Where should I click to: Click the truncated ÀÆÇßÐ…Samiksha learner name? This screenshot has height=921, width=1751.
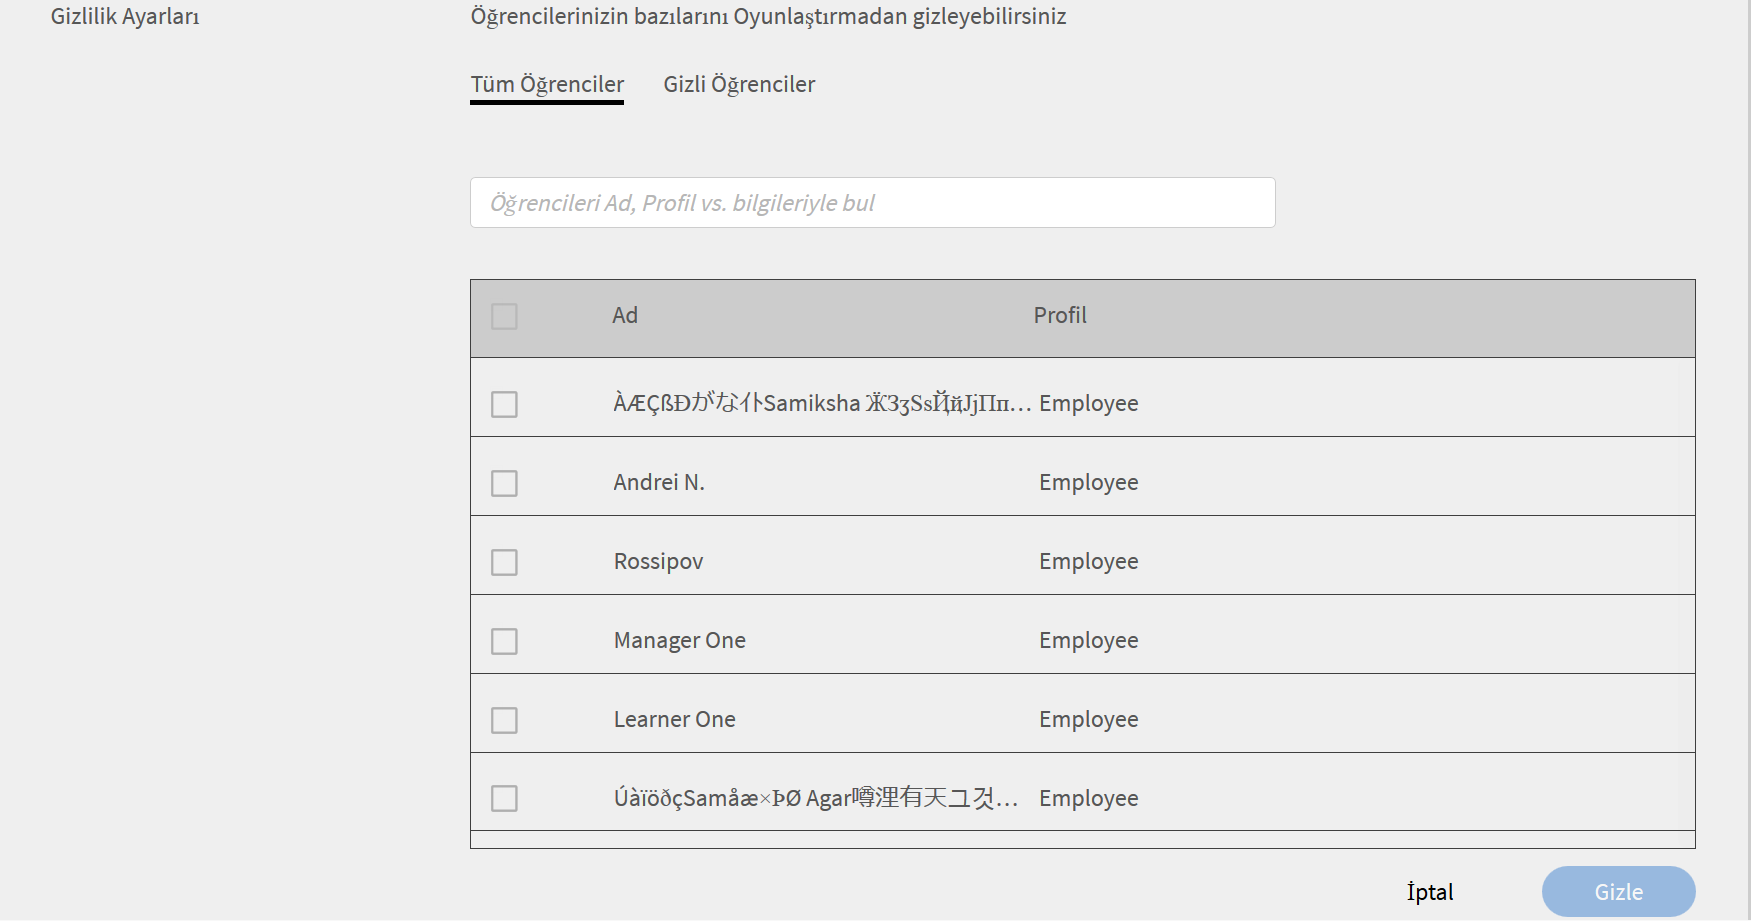pyautogui.click(x=821, y=404)
